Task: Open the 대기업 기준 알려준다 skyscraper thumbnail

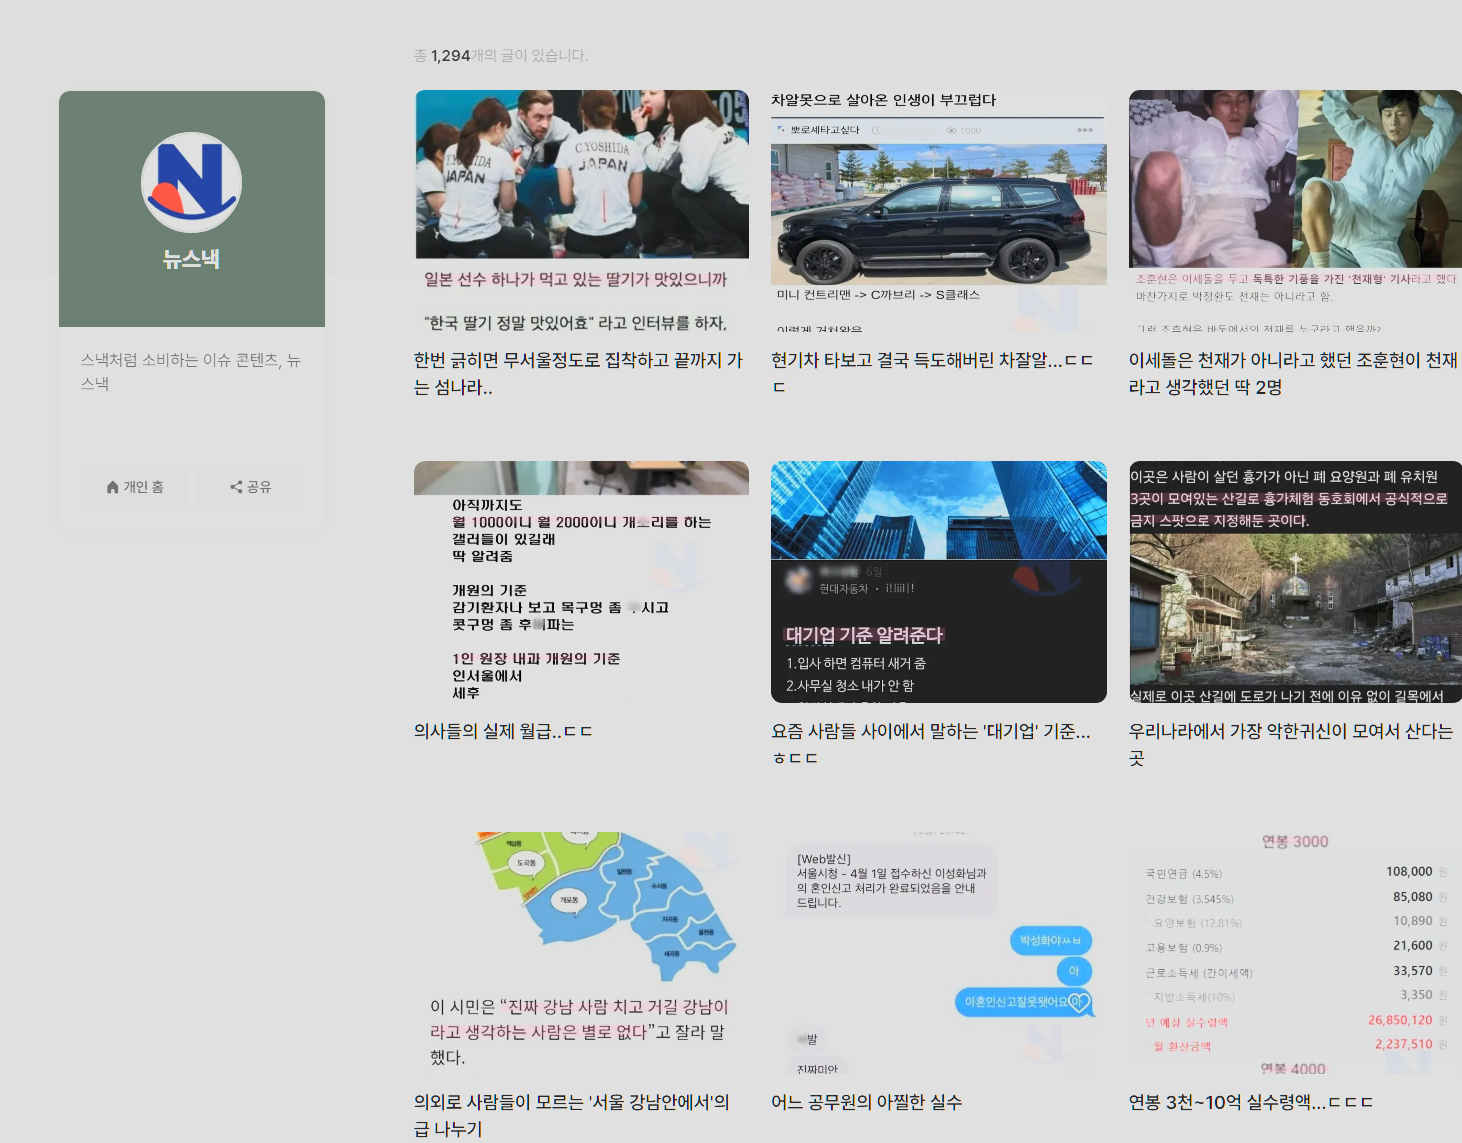Action: pos(939,582)
